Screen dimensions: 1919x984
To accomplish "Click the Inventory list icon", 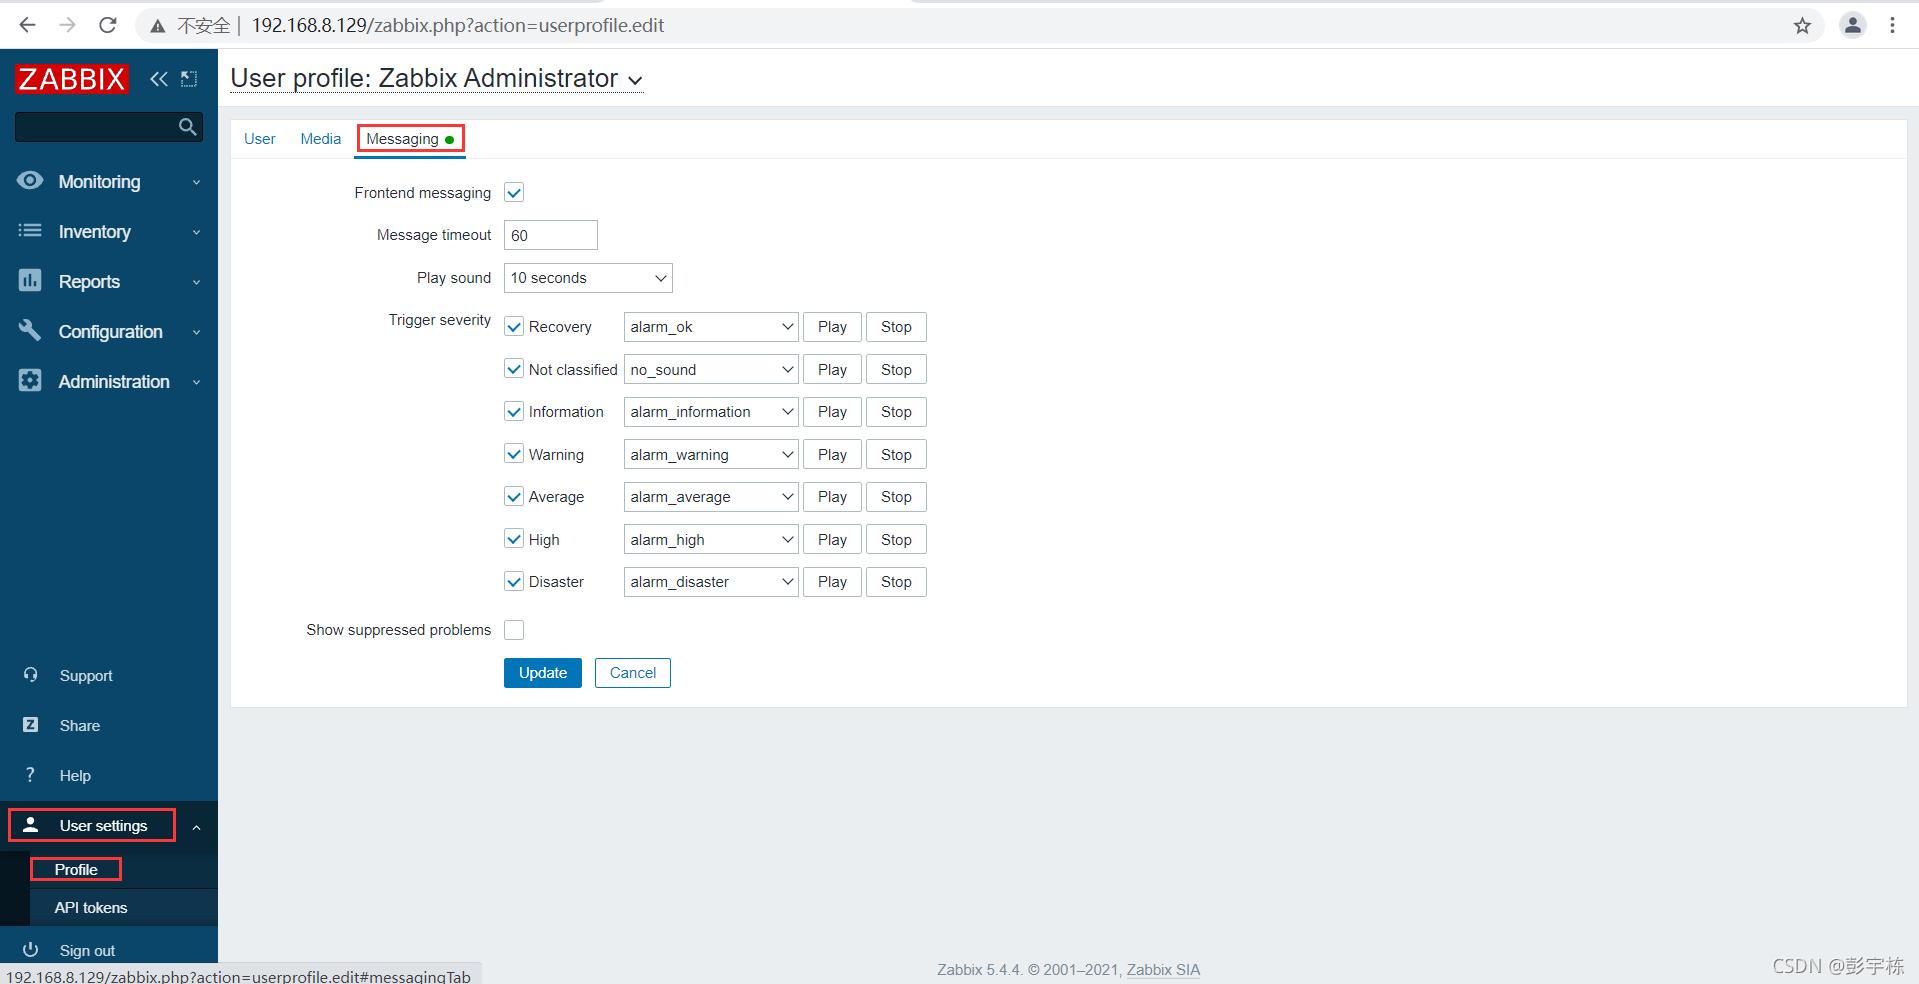I will [x=30, y=231].
